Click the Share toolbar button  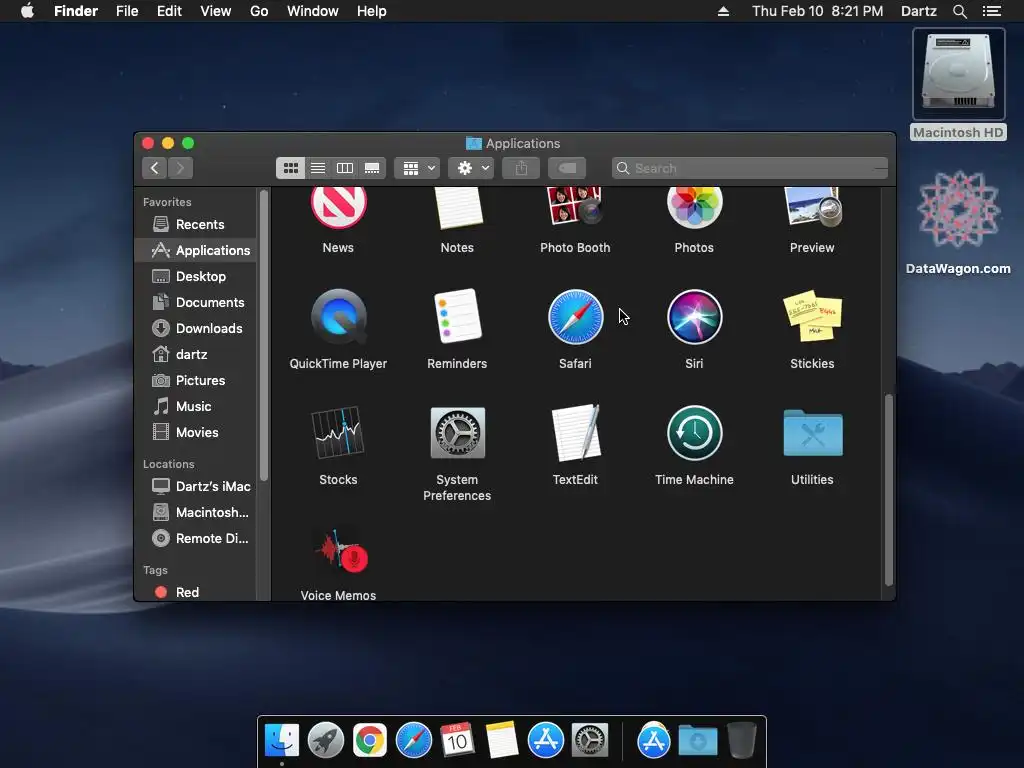tap(521, 168)
